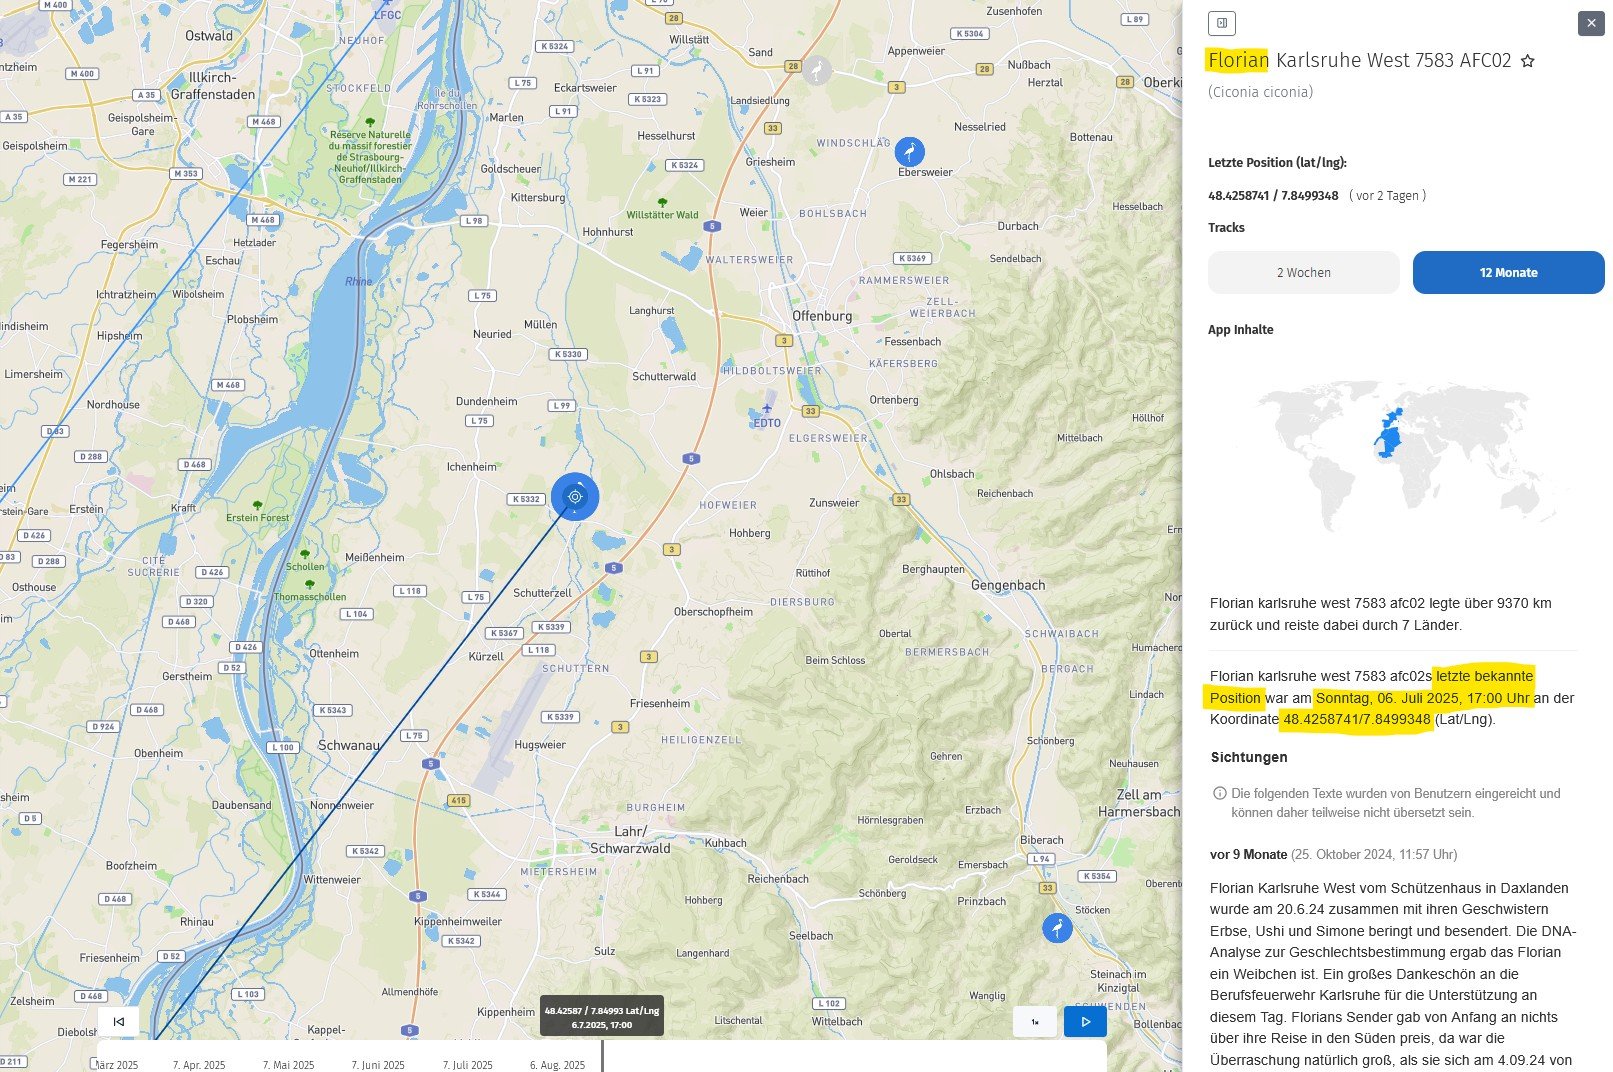The image size is (1613, 1072).
Task: Collapse the side panel with sidebar icon
Action: coord(1221,23)
